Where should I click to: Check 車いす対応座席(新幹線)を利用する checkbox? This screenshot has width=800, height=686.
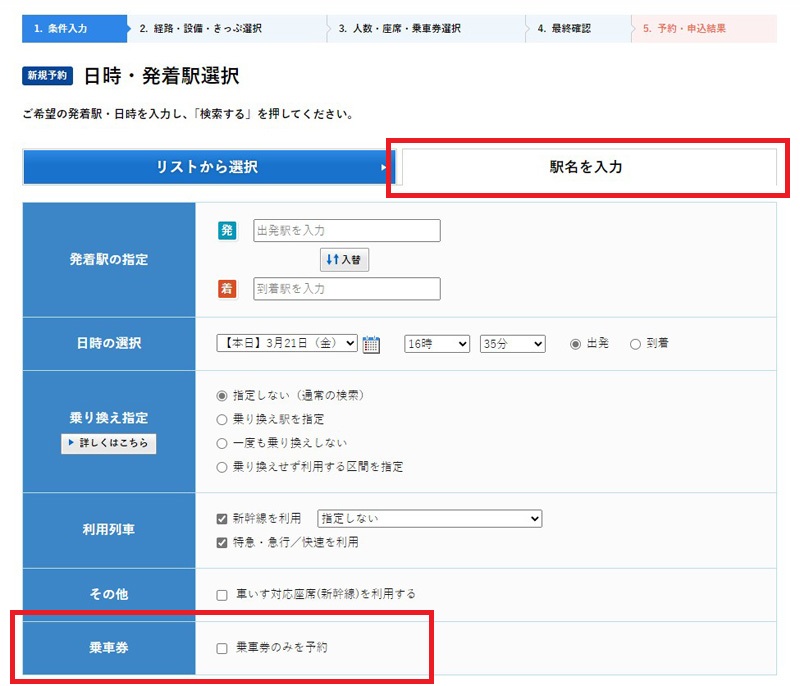click(222, 595)
